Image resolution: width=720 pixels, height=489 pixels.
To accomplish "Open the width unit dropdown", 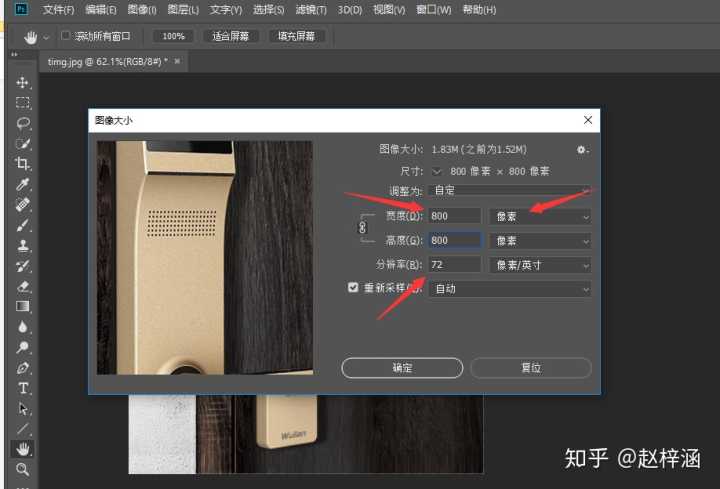I will [x=540, y=216].
